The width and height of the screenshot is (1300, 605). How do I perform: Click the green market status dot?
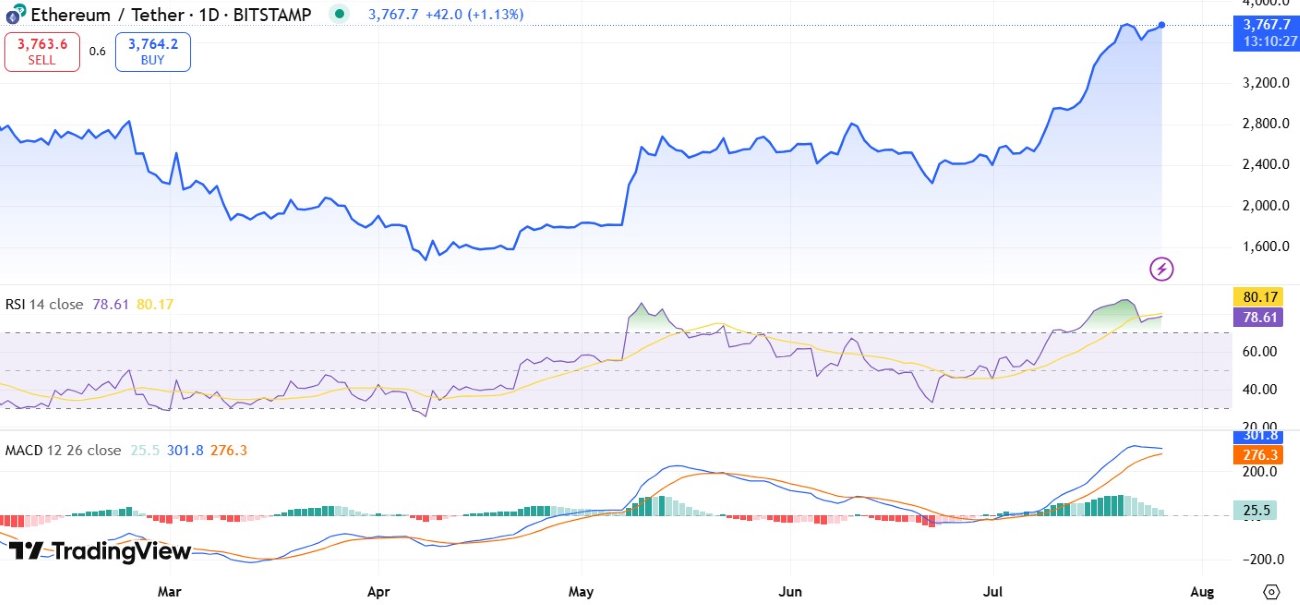pos(340,14)
